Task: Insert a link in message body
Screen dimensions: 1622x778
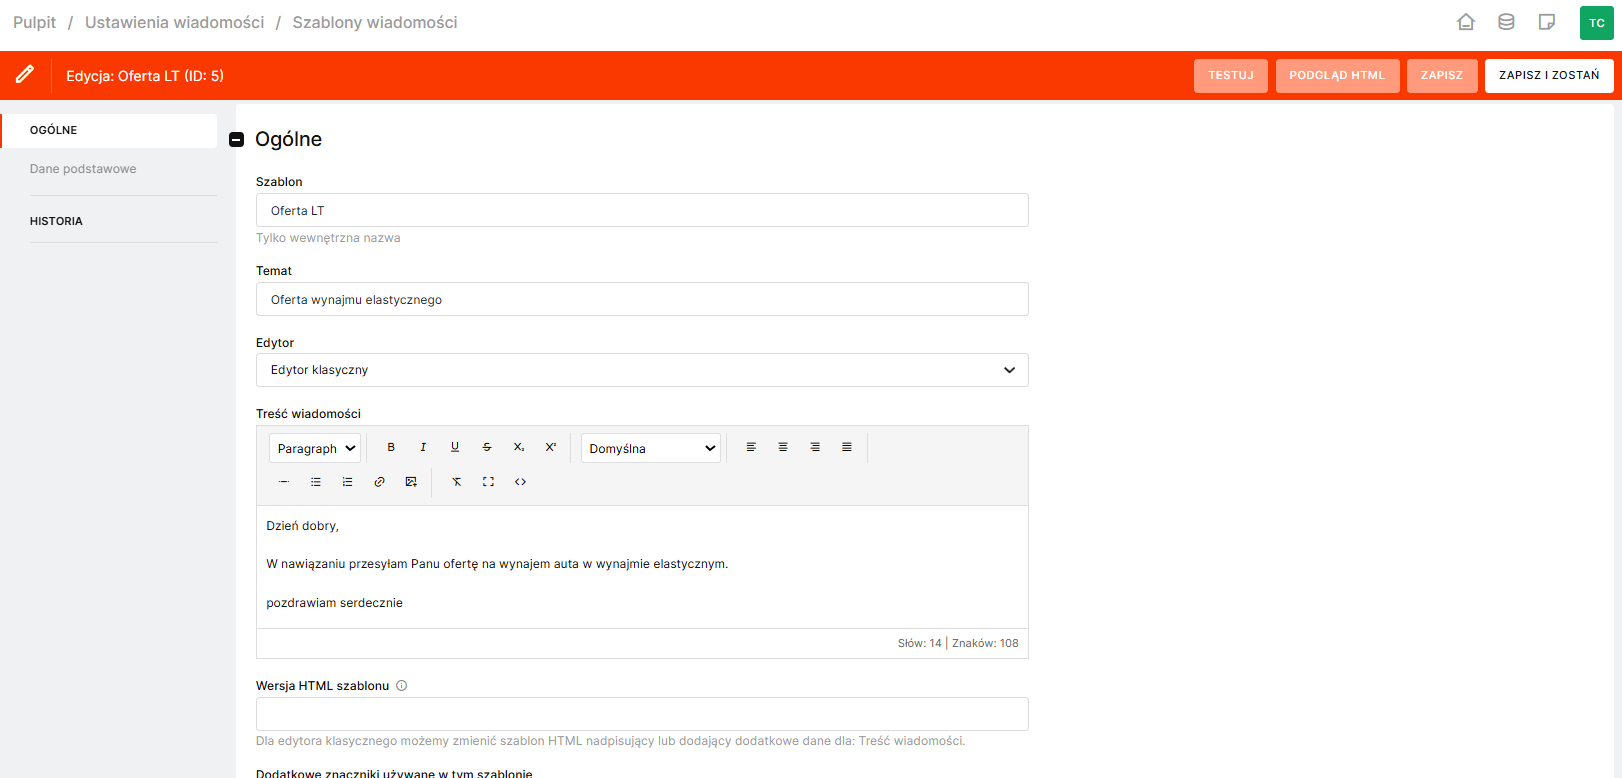Action: [x=379, y=482]
